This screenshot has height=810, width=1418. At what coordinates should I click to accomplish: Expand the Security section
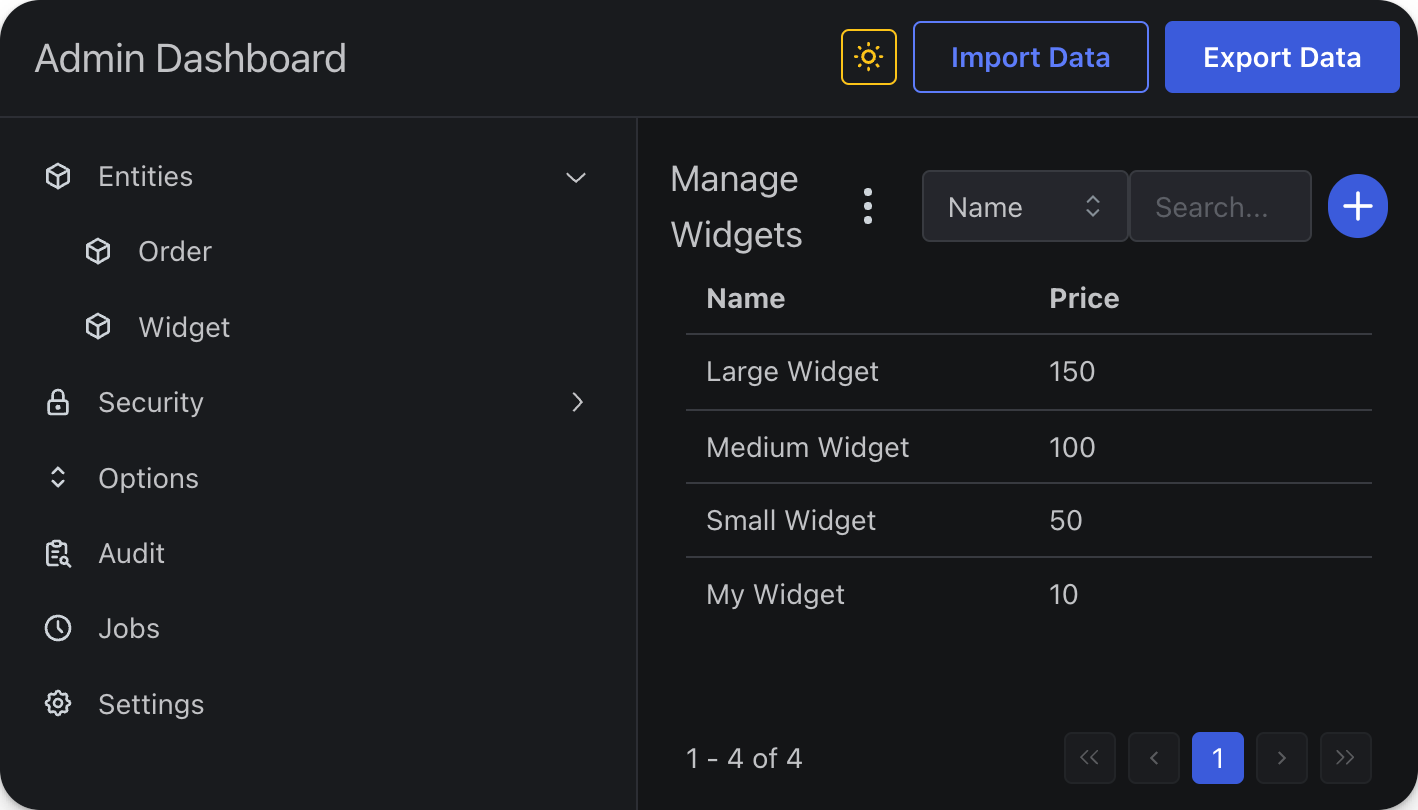[x=577, y=402]
